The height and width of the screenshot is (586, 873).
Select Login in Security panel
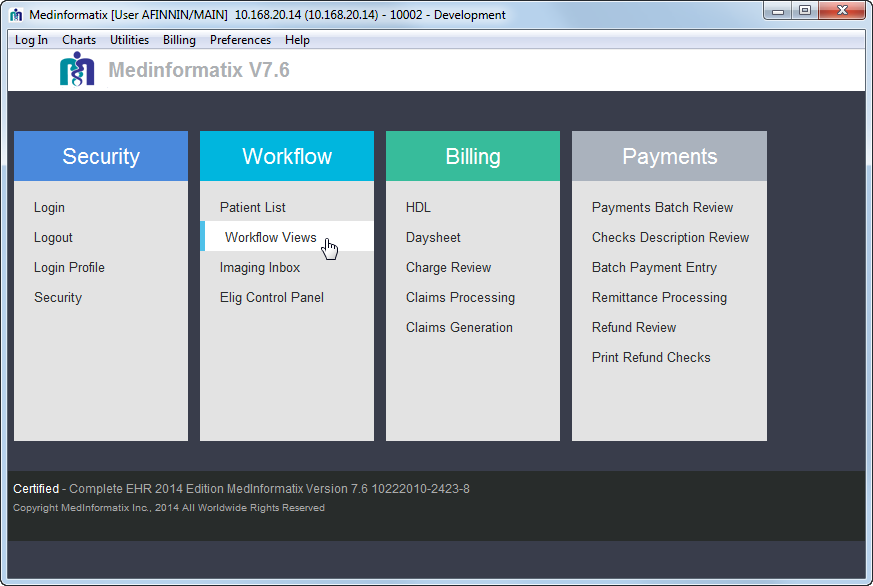50,208
